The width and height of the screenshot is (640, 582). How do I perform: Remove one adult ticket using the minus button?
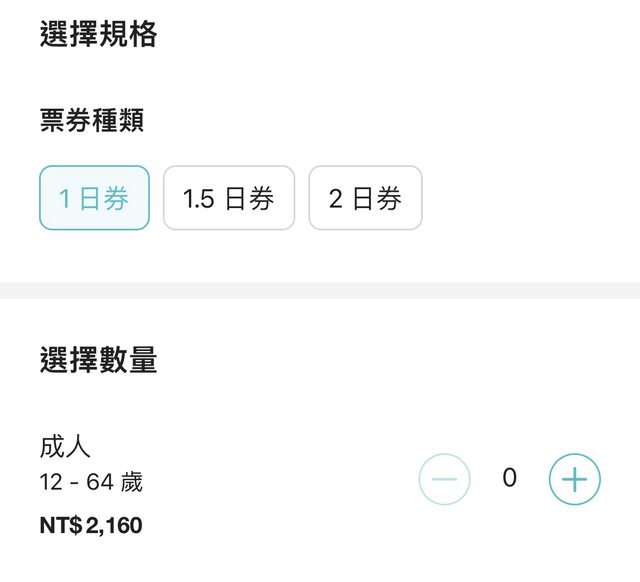[x=444, y=480]
